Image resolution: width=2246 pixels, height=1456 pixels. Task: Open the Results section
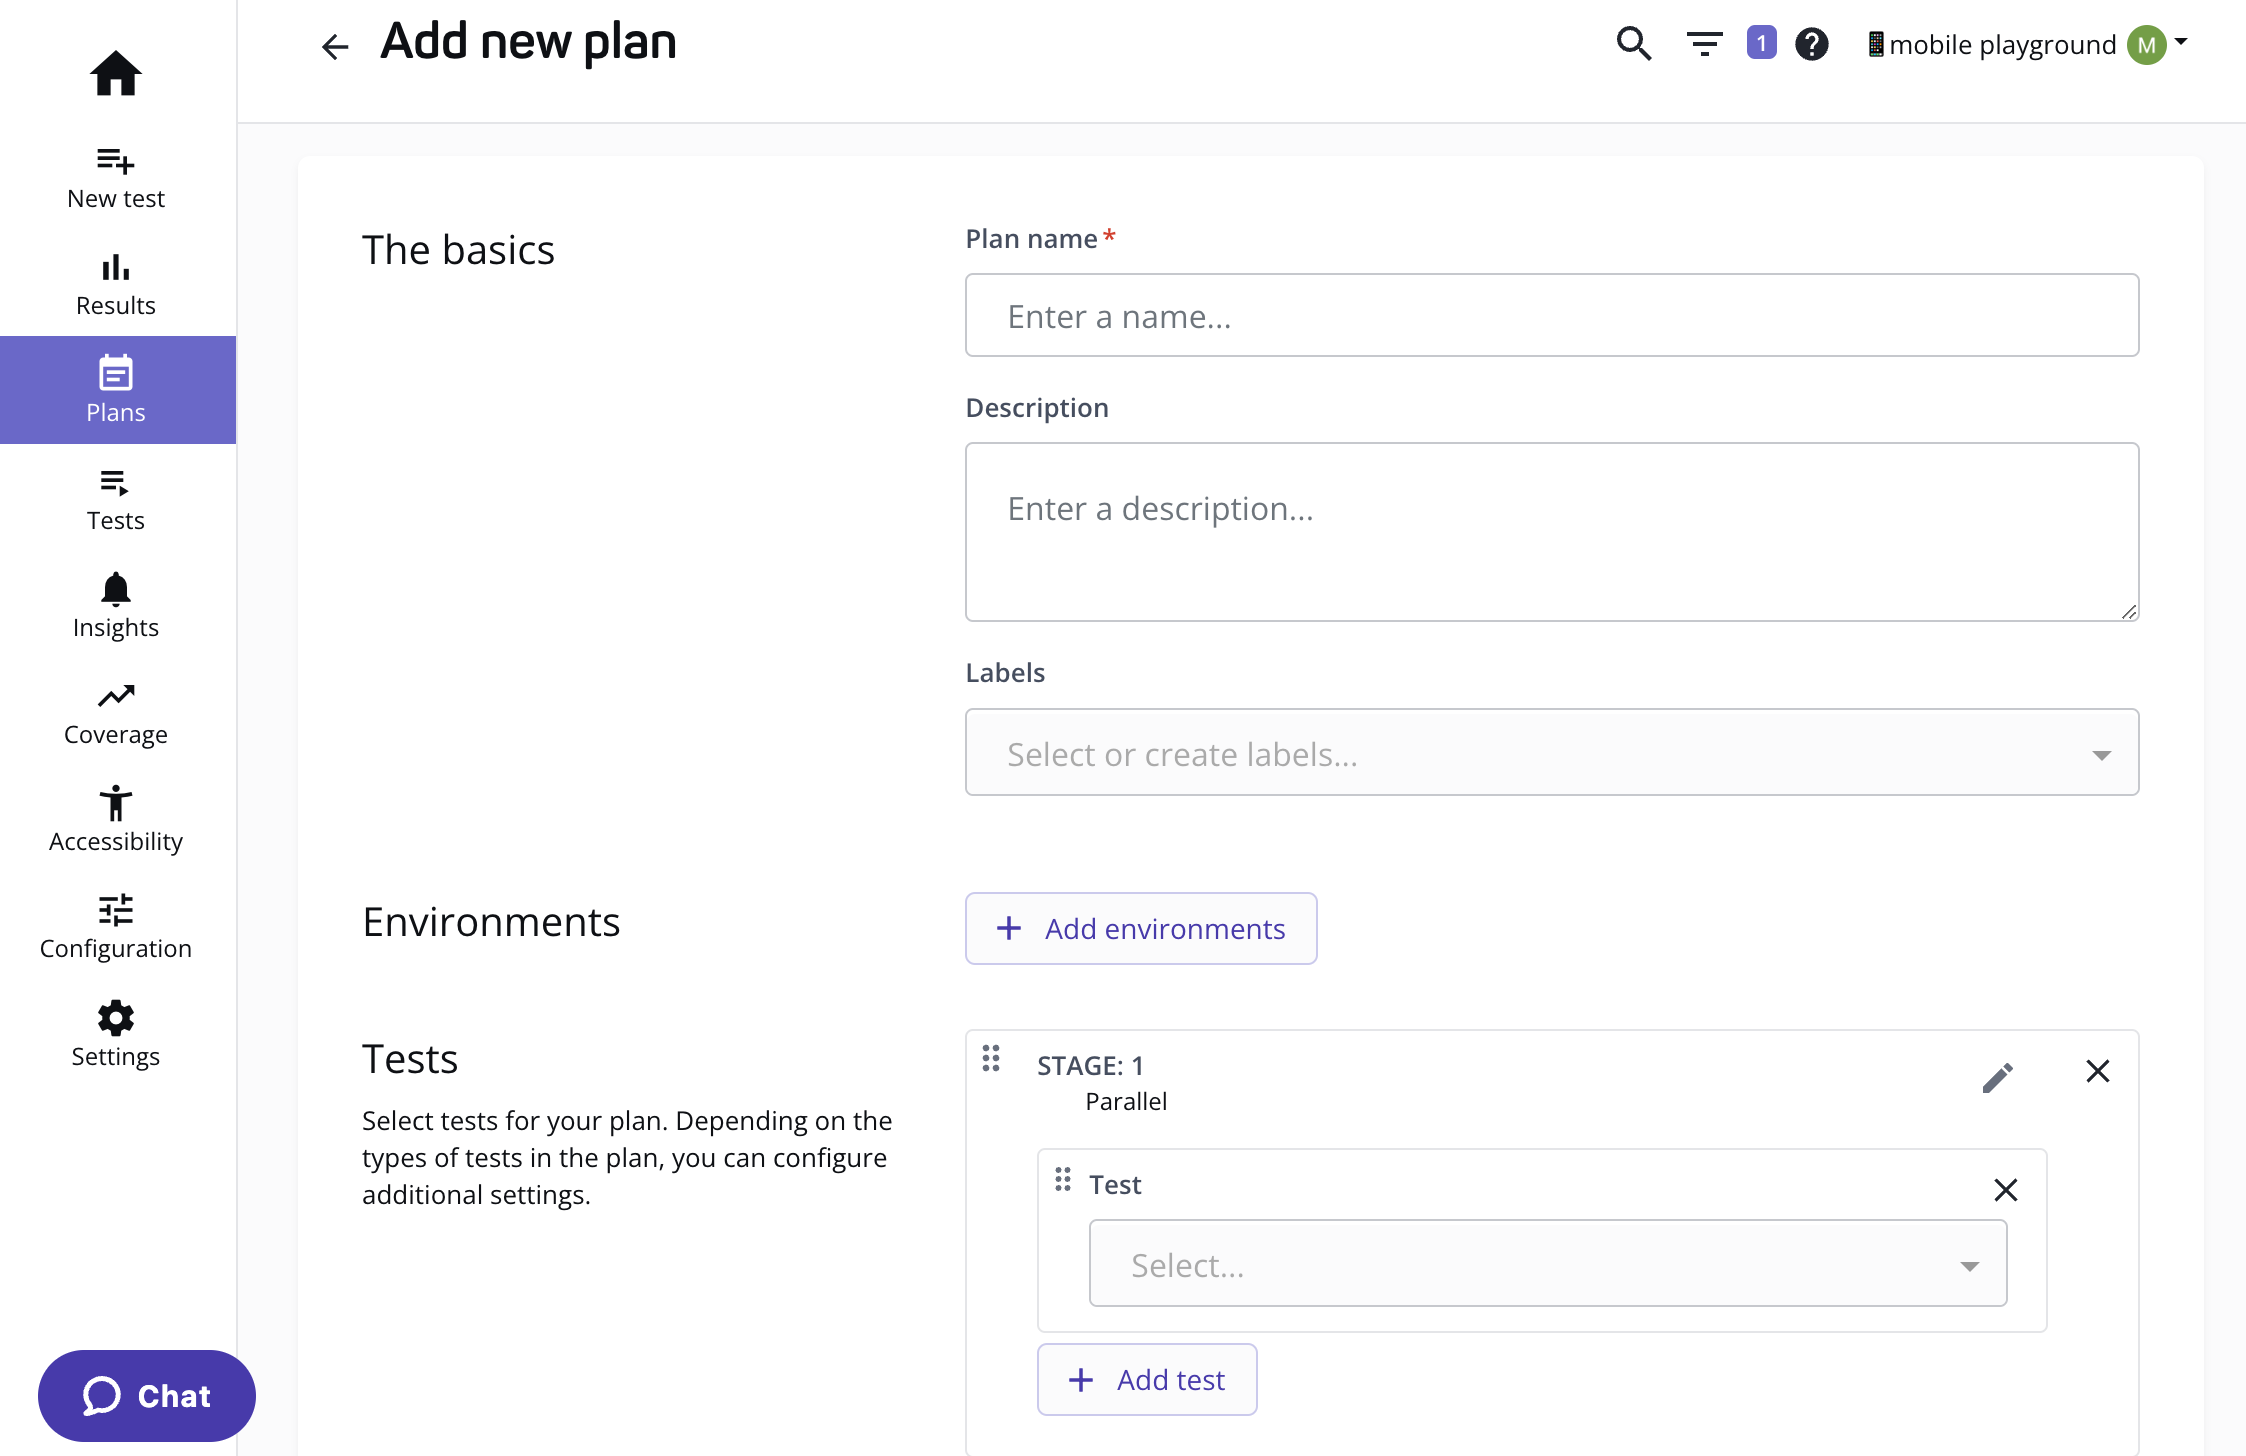116,284
